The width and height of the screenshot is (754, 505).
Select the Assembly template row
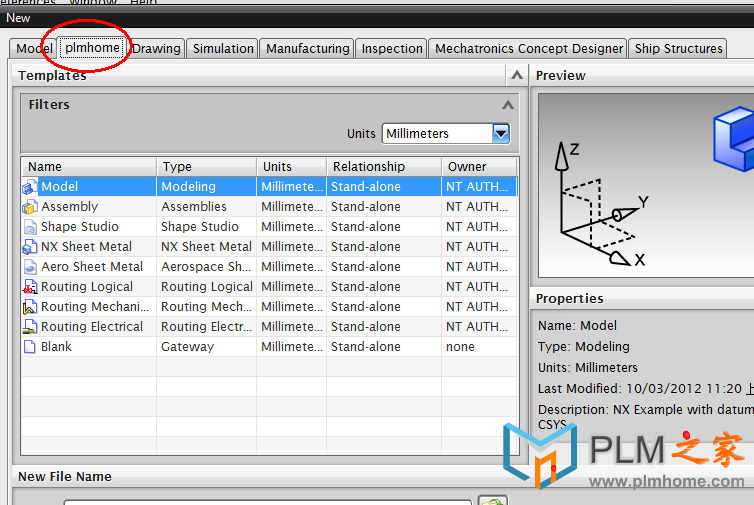click(x=269, y=207)
